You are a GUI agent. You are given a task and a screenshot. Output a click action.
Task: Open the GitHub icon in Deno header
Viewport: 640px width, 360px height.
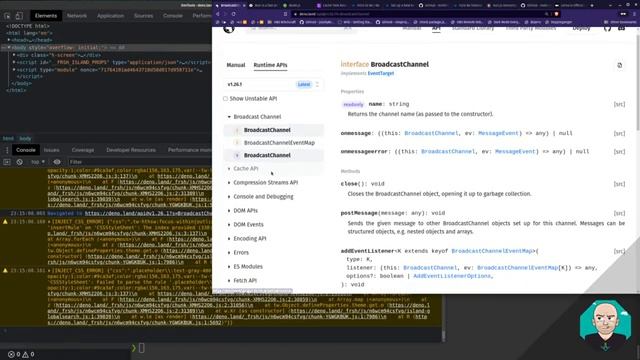click(x=607, y=29)
